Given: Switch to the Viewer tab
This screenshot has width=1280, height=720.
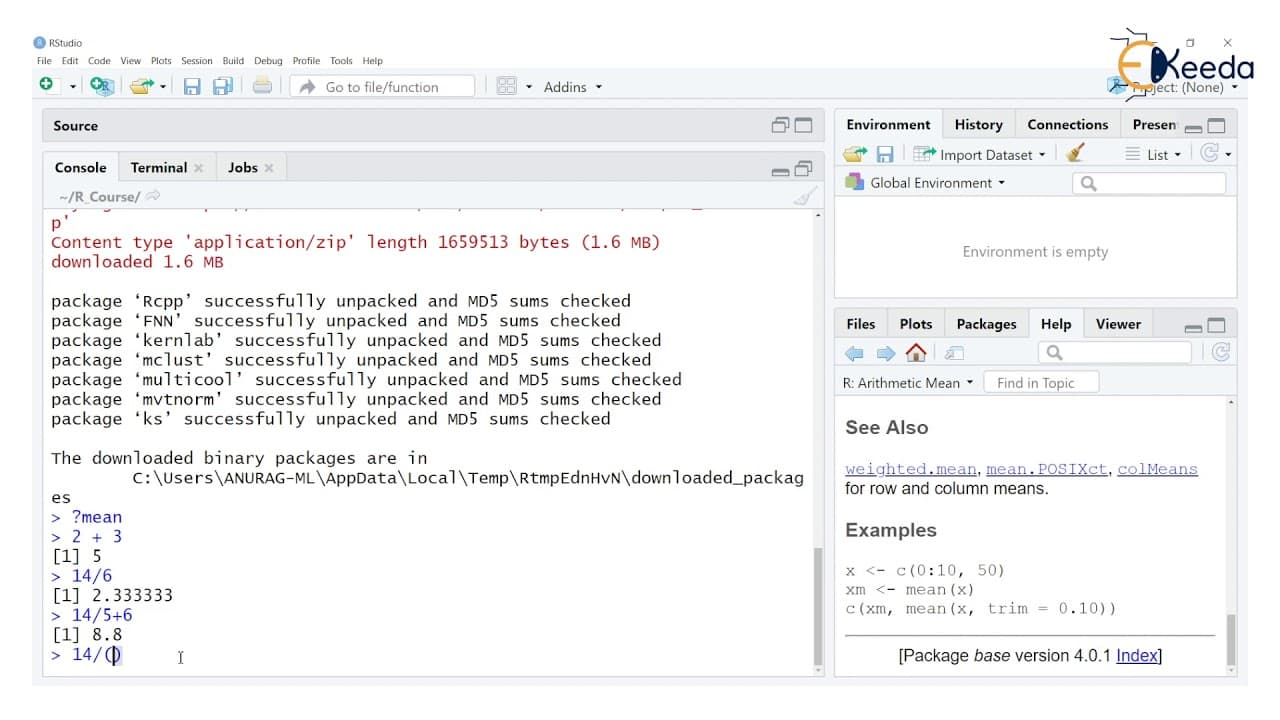Looking at the screenshot, I should (x=1118, y=324).
